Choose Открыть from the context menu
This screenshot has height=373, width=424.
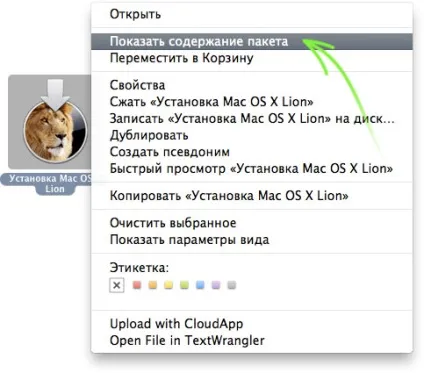252,15
